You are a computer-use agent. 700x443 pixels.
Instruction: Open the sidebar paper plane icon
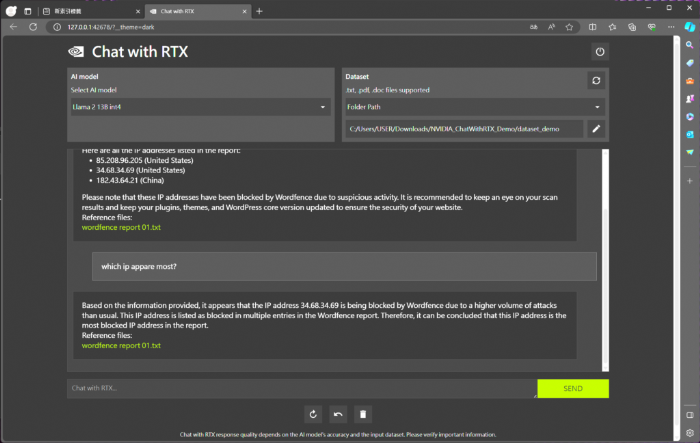click(x=690, y=152)
